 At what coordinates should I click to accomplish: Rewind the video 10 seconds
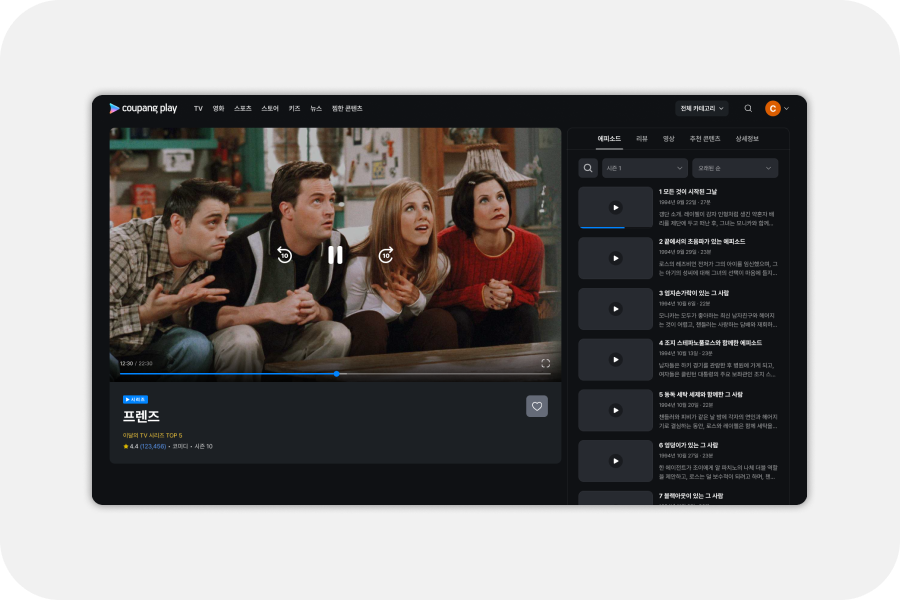(284, 254)
